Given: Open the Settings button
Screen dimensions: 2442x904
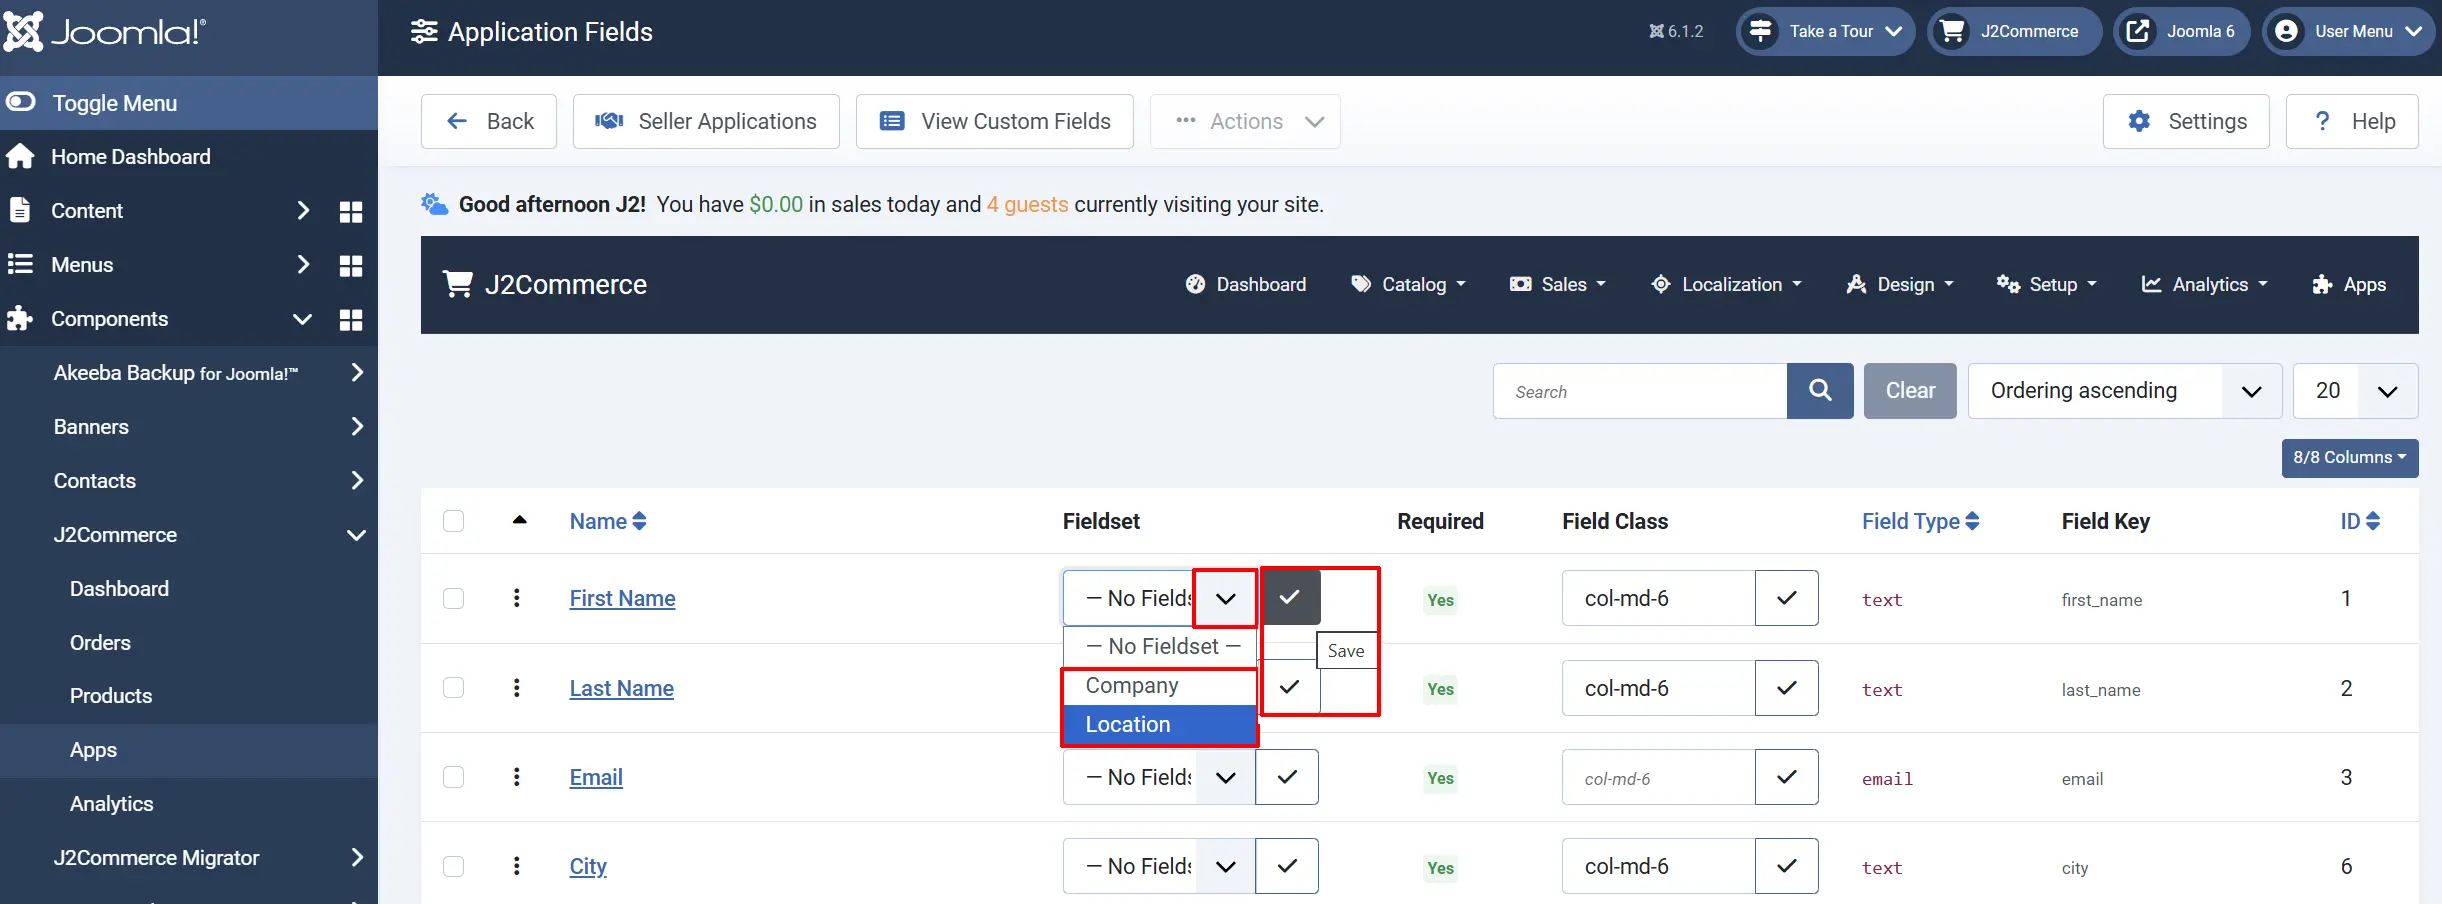Looking at the screenshot, I should [x=2186, y=122].
